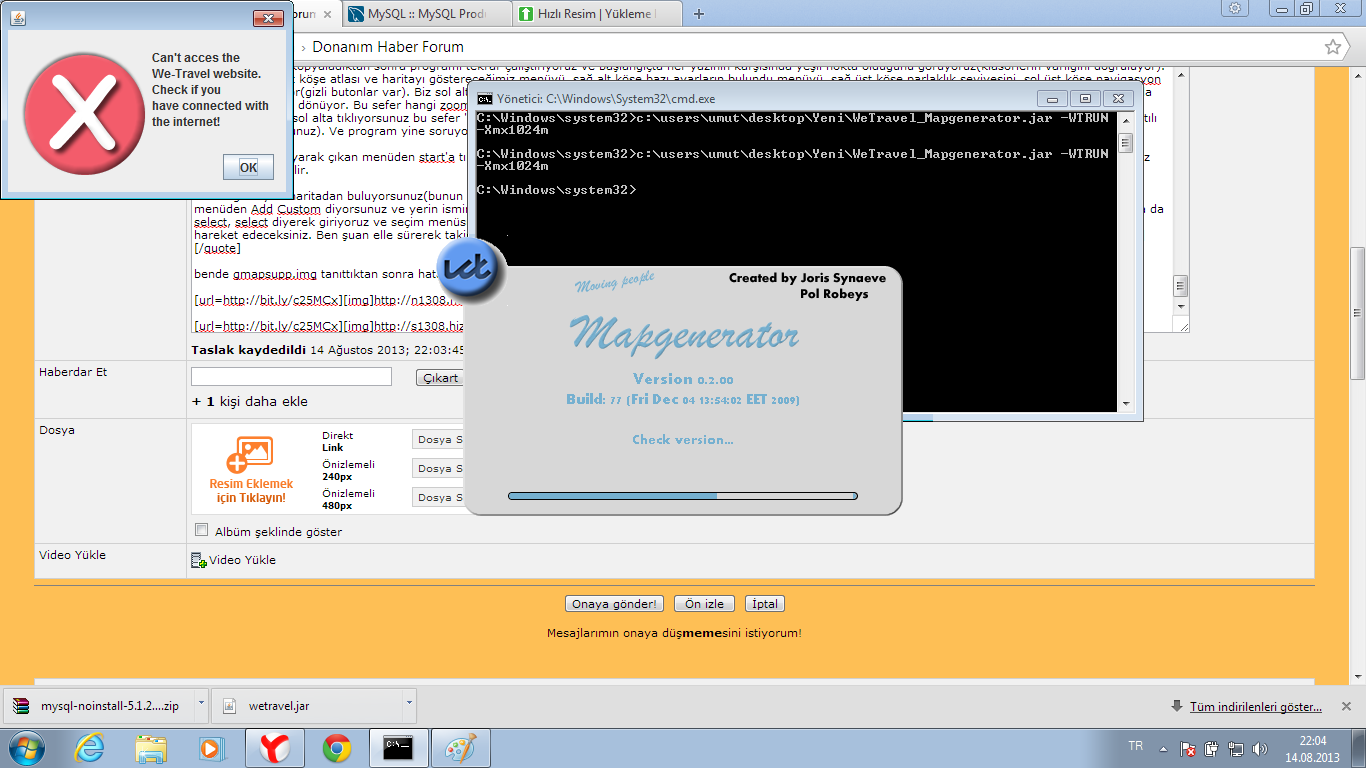Close the downloads bar with X
The width and height of the screenshot is (1366, 768).
(1345, 706)
